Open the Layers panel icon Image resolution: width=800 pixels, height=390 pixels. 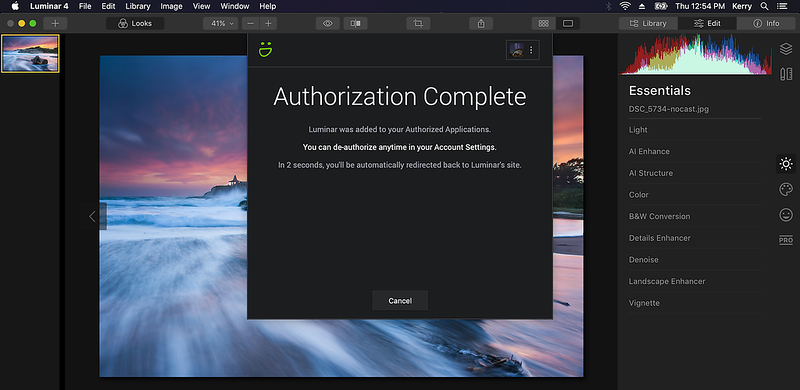(x=786, y=49)
